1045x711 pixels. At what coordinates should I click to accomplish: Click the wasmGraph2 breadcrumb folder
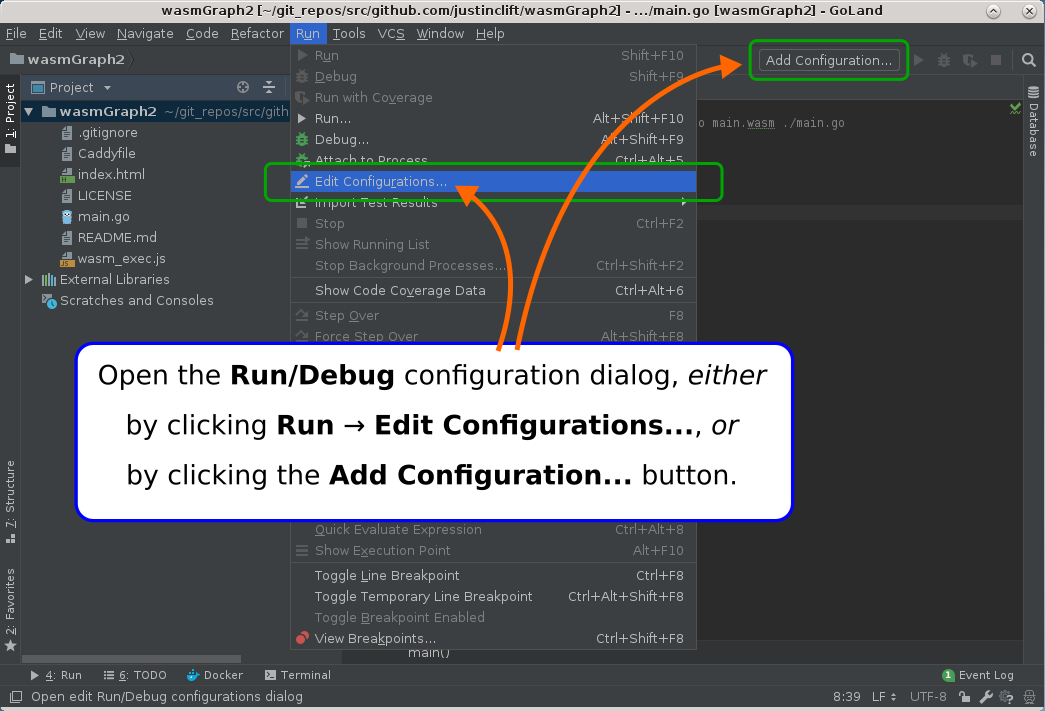click(x=67, y=59)
